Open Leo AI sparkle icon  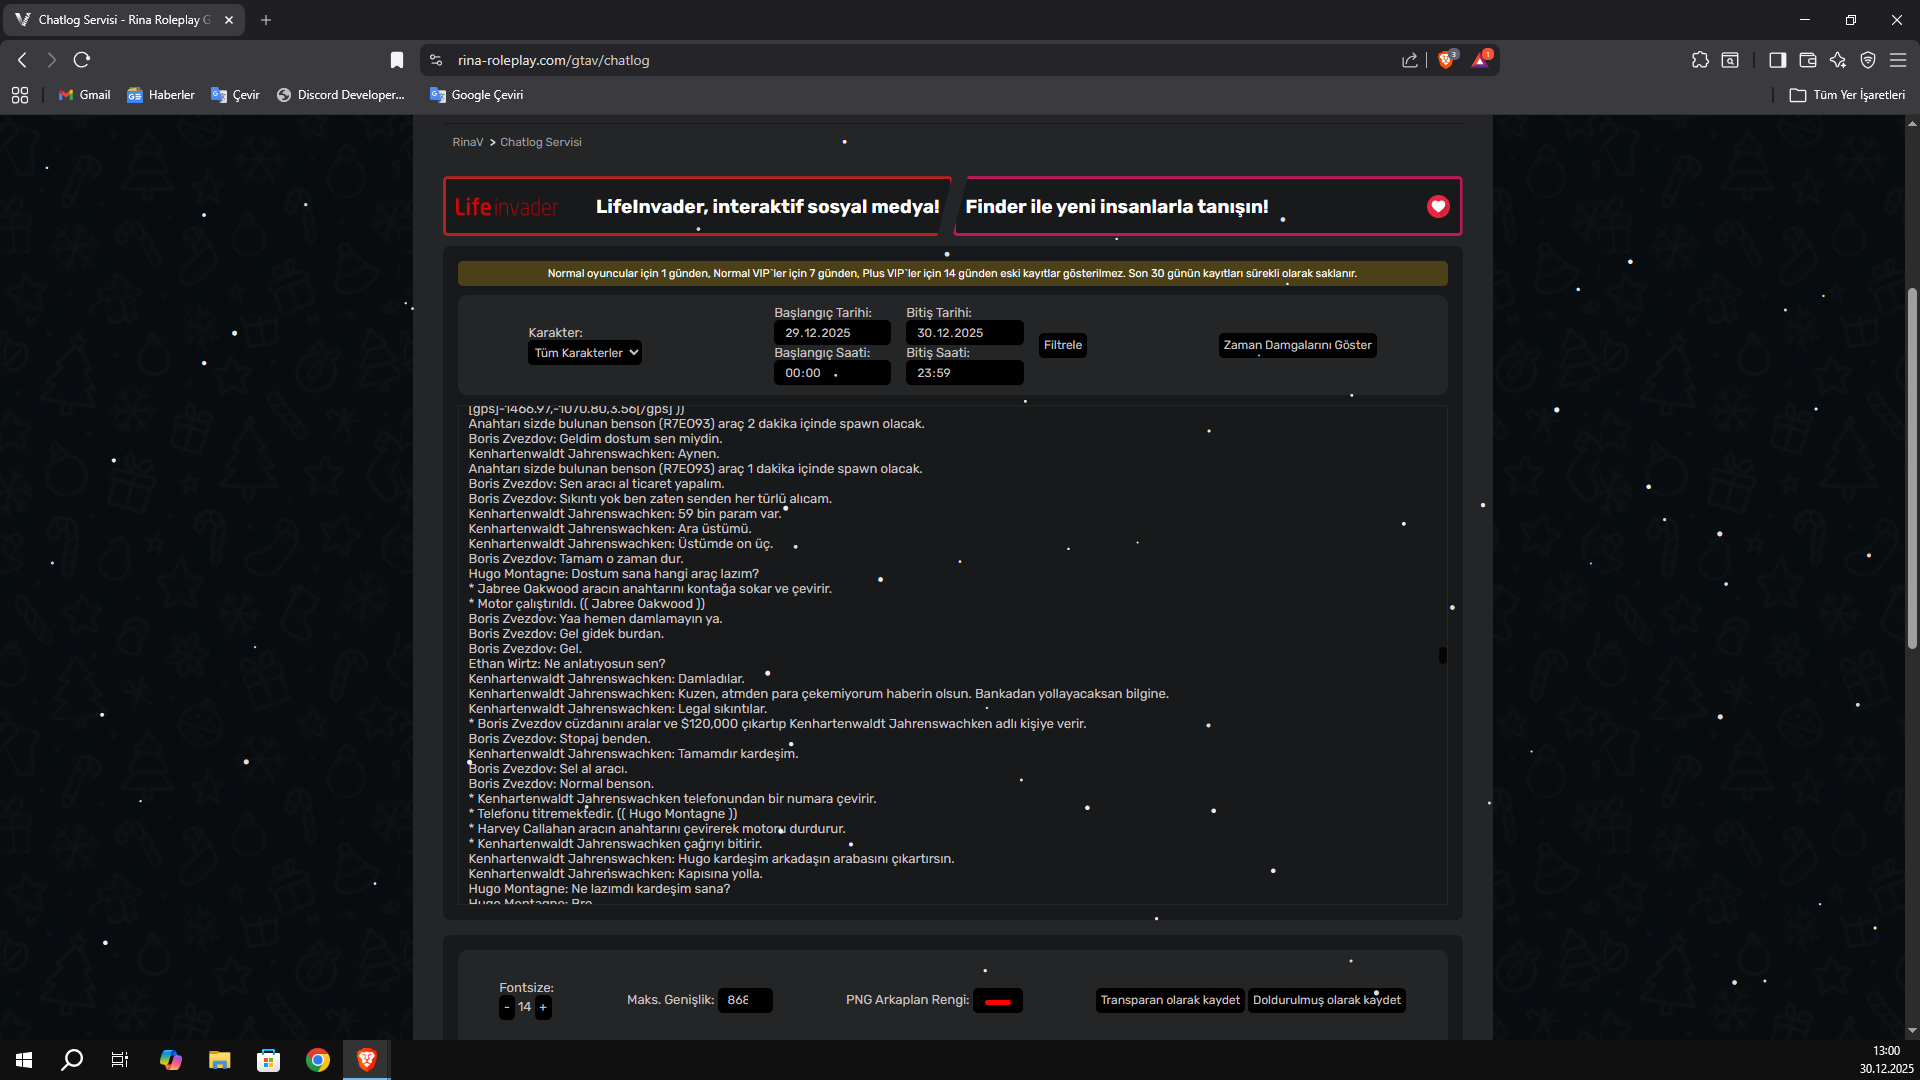pyautogui.click(x=1838, y=60)
